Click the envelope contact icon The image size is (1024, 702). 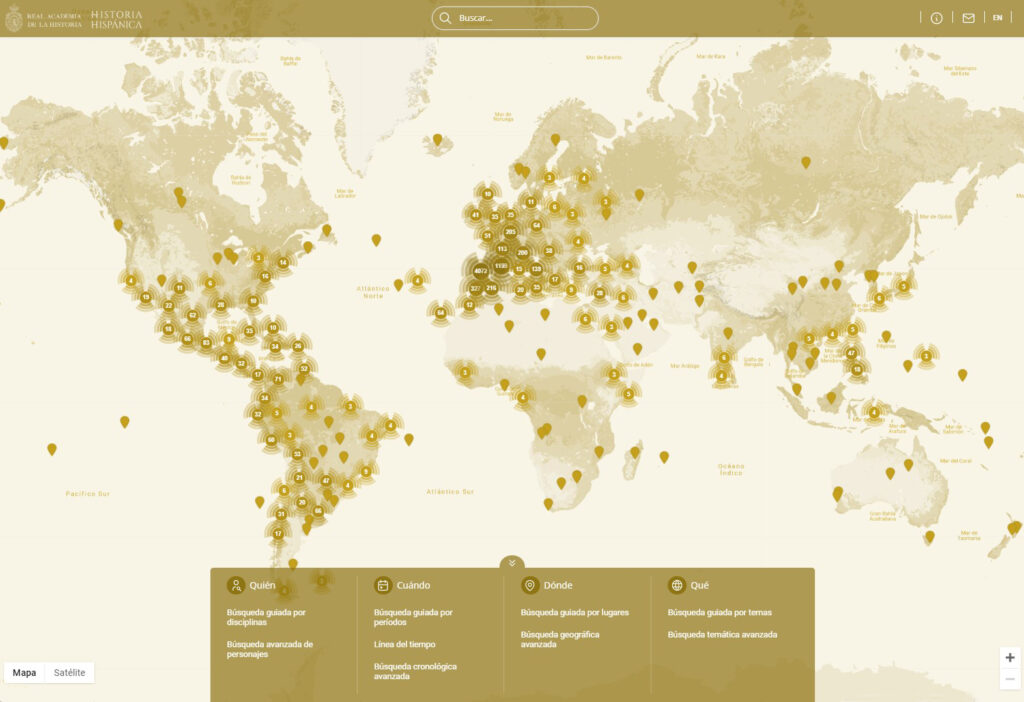point(968,18)
